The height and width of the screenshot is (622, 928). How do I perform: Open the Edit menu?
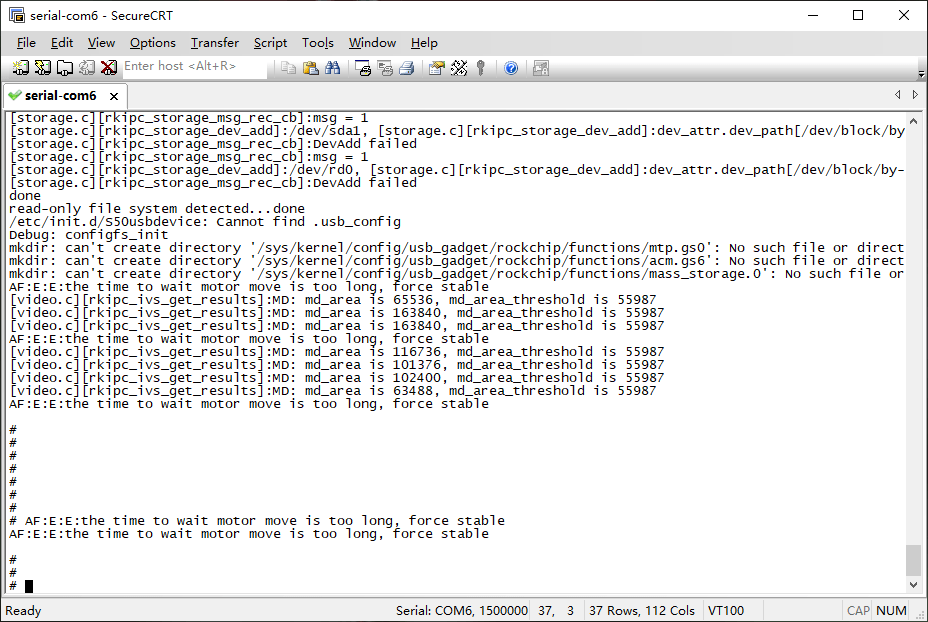[62, 43]
